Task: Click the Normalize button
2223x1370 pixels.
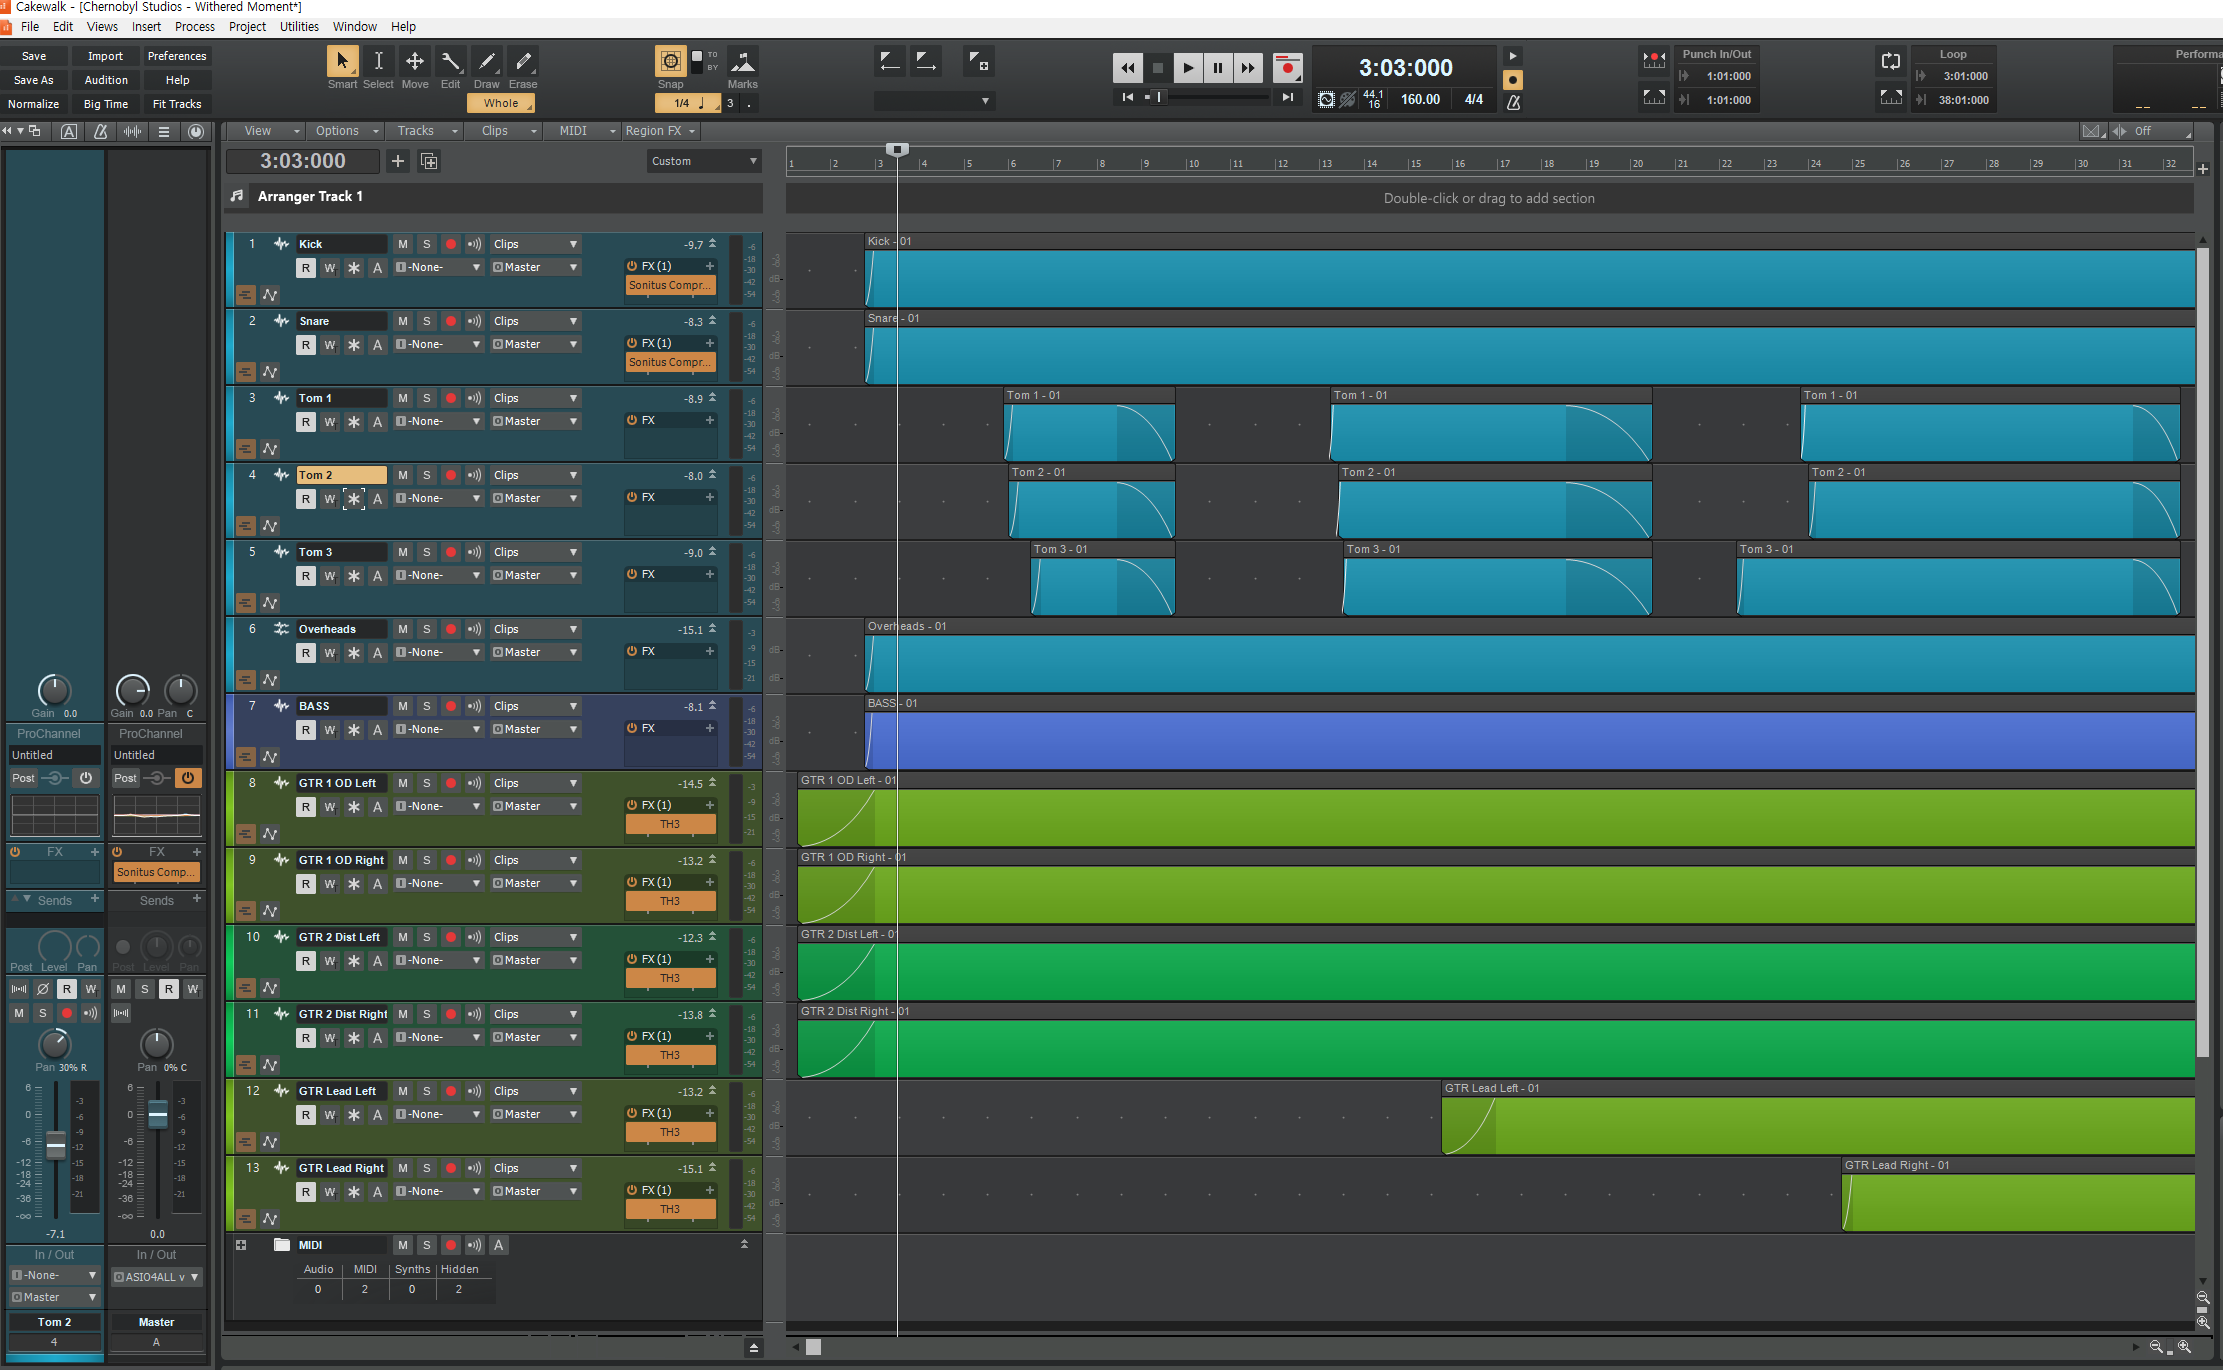Action: click(x=34, y=104)
